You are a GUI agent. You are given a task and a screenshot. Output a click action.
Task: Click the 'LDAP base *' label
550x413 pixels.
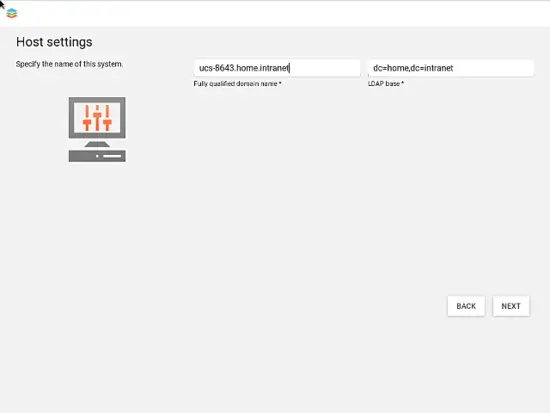386,84
